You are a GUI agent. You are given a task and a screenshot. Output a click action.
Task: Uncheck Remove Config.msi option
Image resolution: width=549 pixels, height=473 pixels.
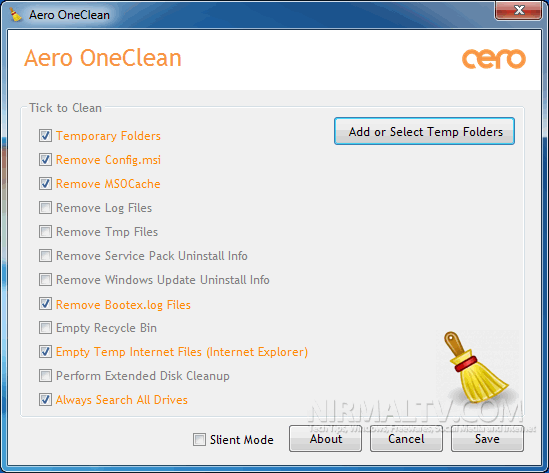pyautogui.click(x=46, y=160)
